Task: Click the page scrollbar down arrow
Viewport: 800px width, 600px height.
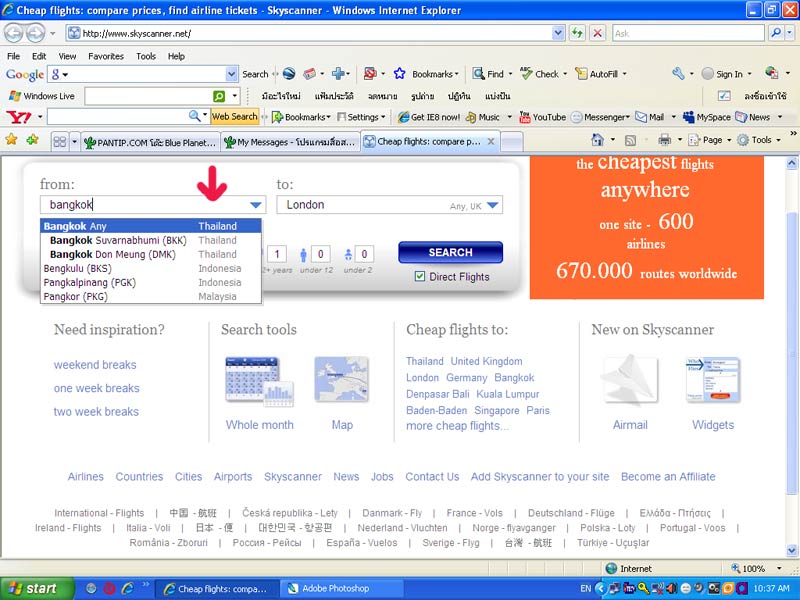Action: click(x=791, y=550)
